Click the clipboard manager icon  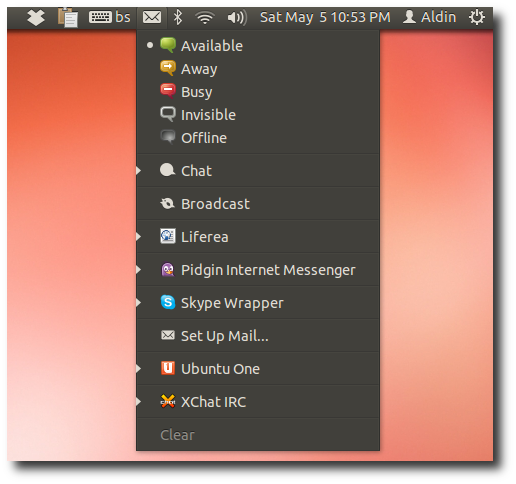pyautogui.click(x=68, y=17)
